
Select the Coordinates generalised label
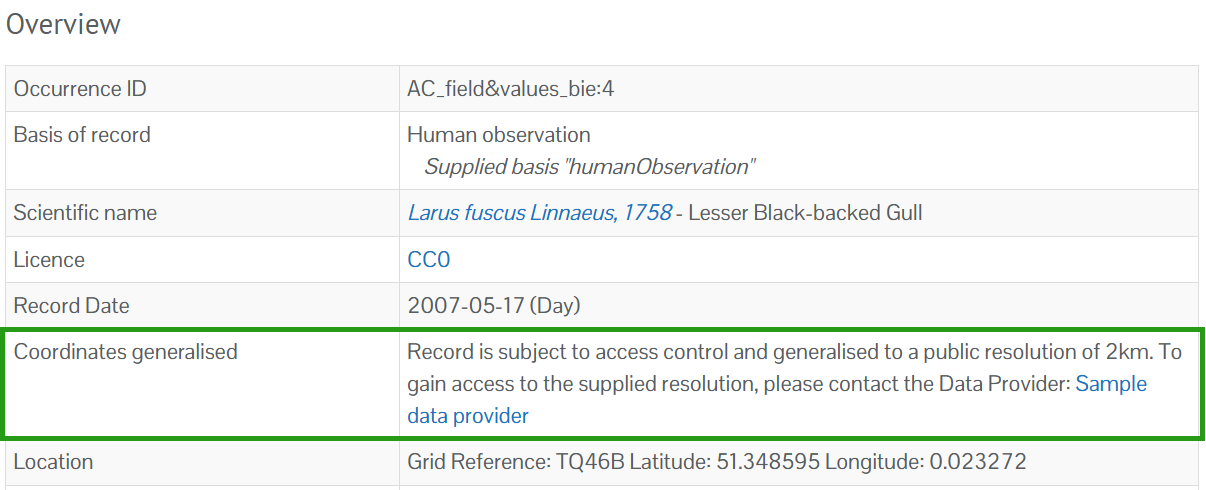[126, 352]
